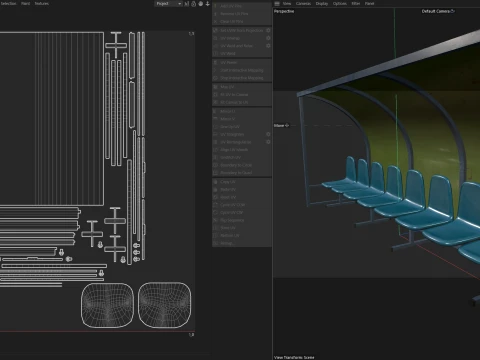
Task: Click the Restore UV command
Action: tap(242, 235)
